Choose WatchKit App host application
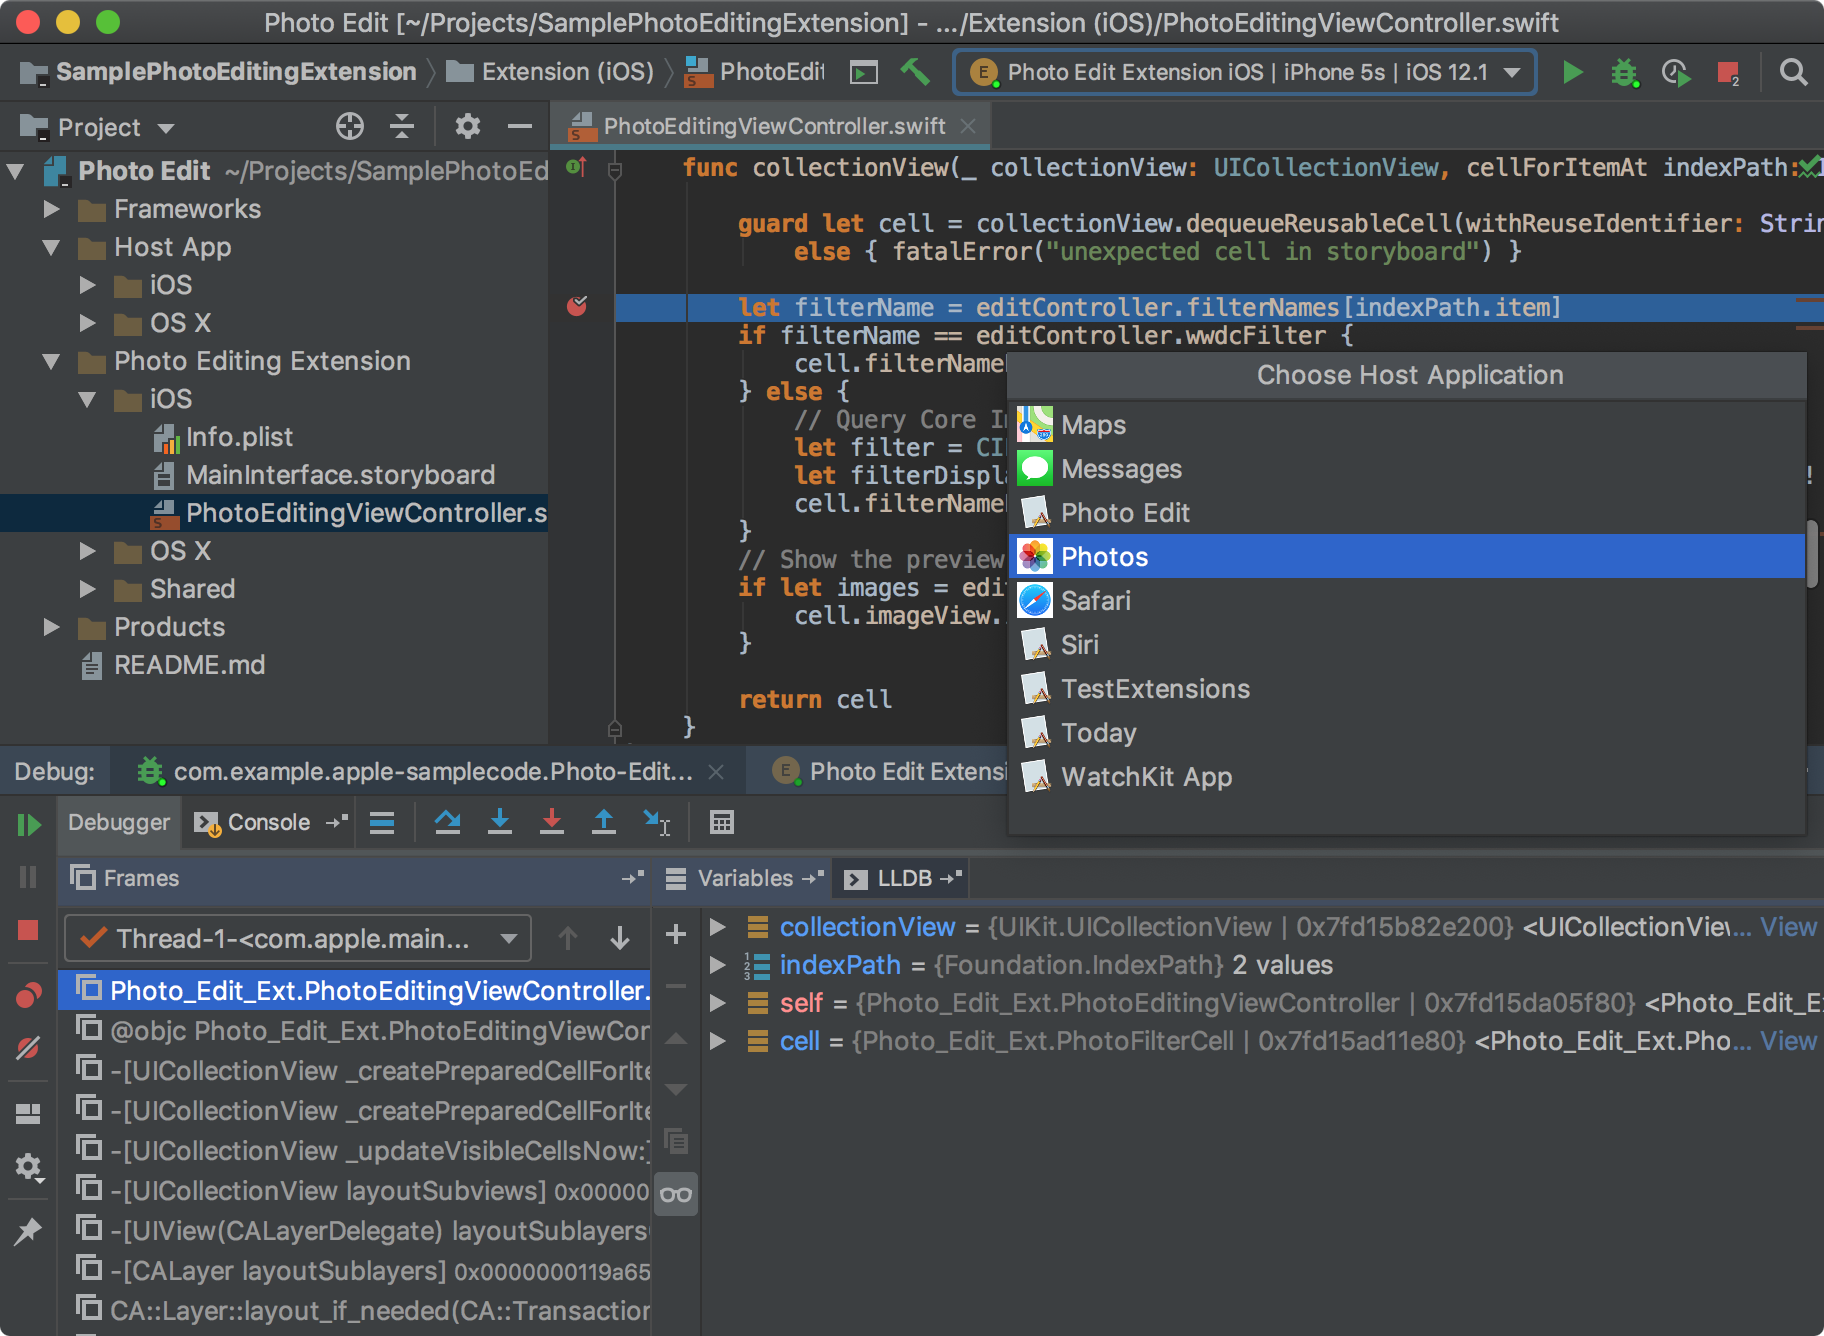This screenshot has width=1824, height=1336. pos(1409,776)
